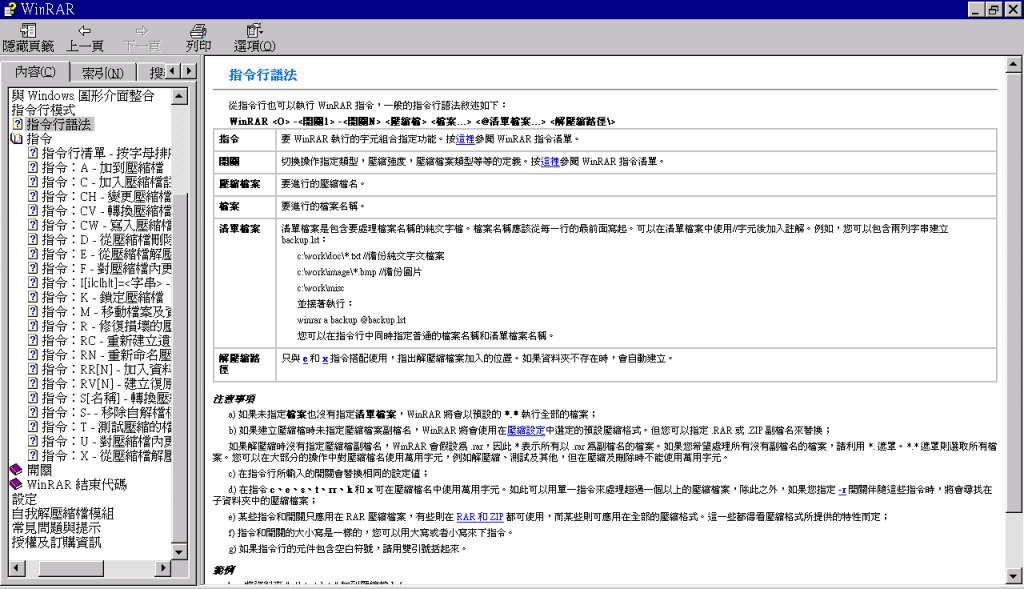Image resolution: width=1024 pixels, height=589 pixels.
Task: Click the help page vertical scrollbar thumb
Action: 1014,292
